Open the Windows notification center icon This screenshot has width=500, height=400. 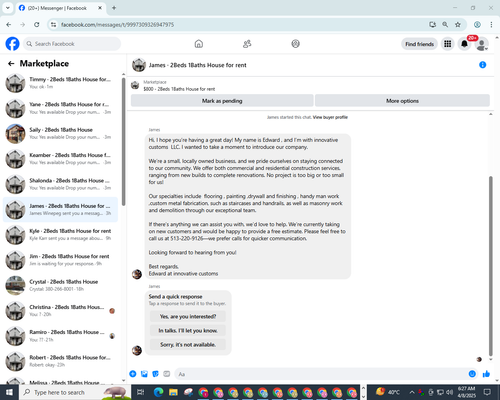click(x=487, y=392)
